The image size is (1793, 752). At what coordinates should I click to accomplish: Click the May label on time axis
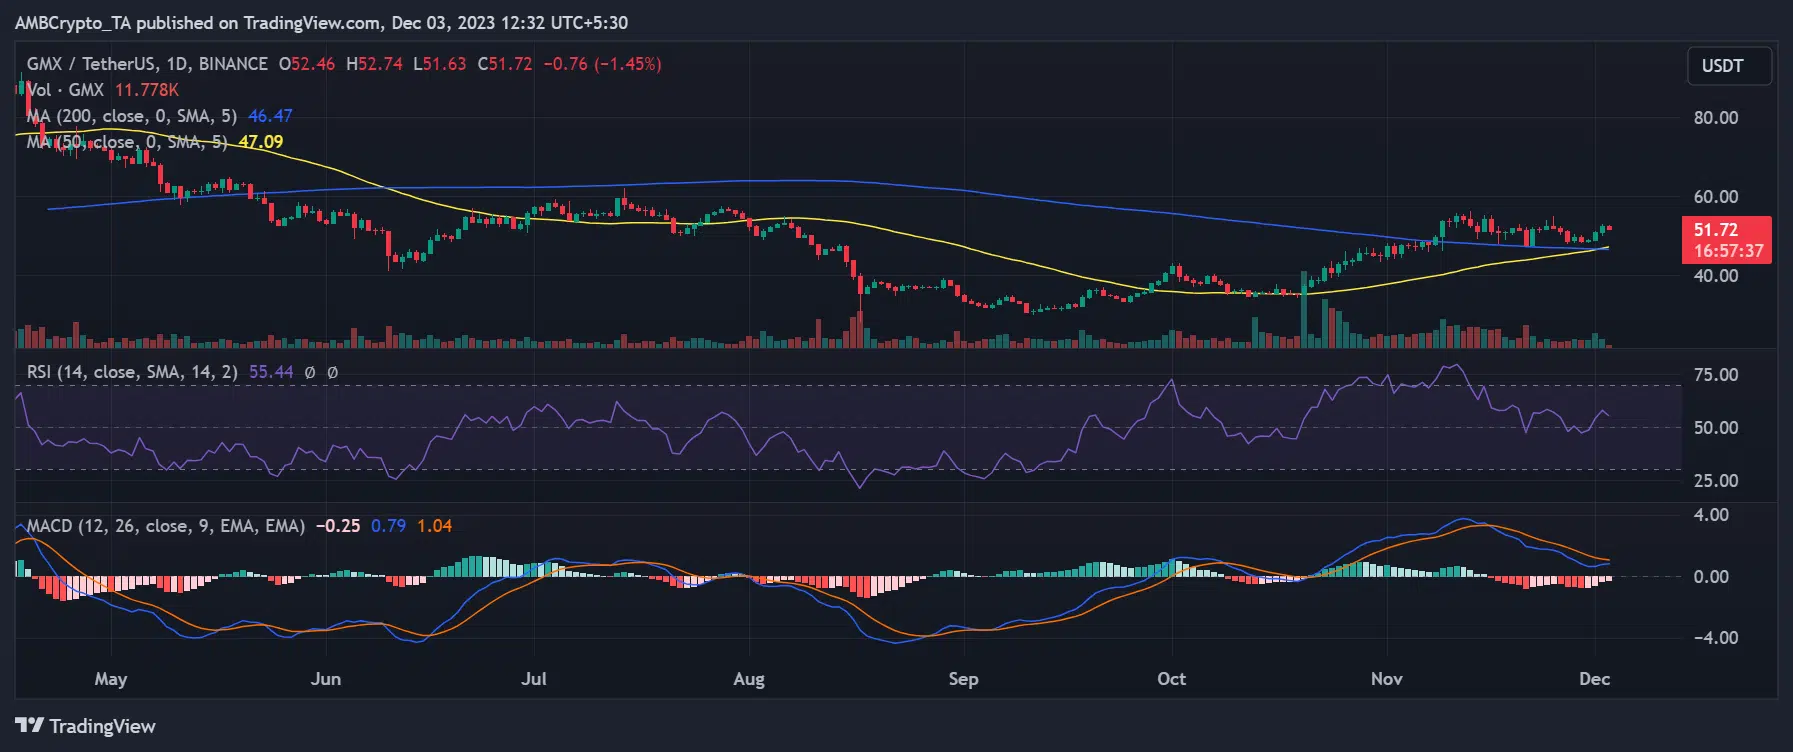tap(111, 679)
